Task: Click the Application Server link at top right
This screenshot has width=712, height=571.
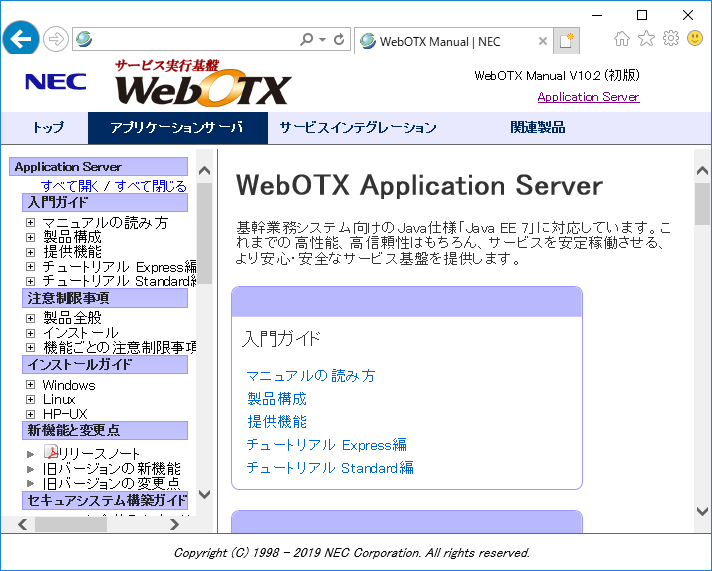Action: point(588,97)
